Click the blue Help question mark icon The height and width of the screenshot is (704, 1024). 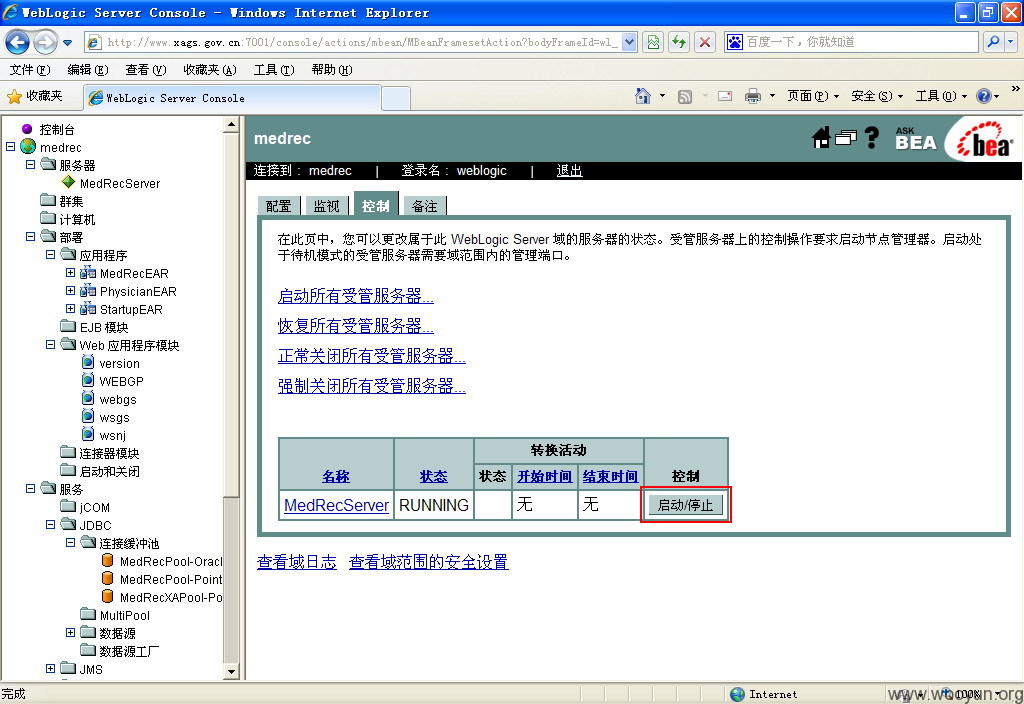984,96
